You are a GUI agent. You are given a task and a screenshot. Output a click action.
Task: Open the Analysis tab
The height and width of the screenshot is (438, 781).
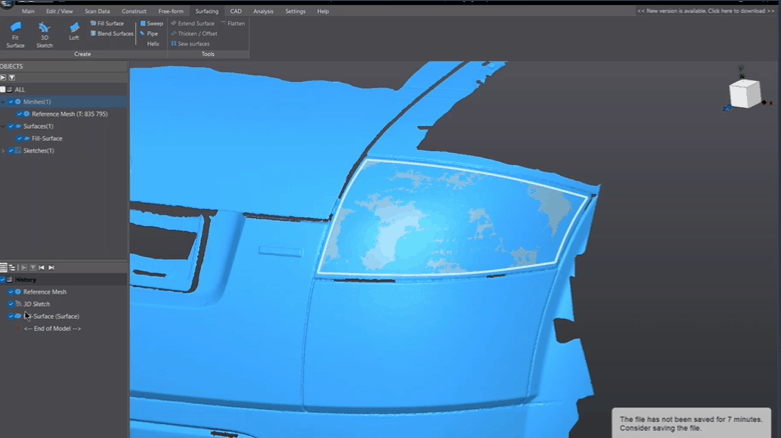(263, 11)
